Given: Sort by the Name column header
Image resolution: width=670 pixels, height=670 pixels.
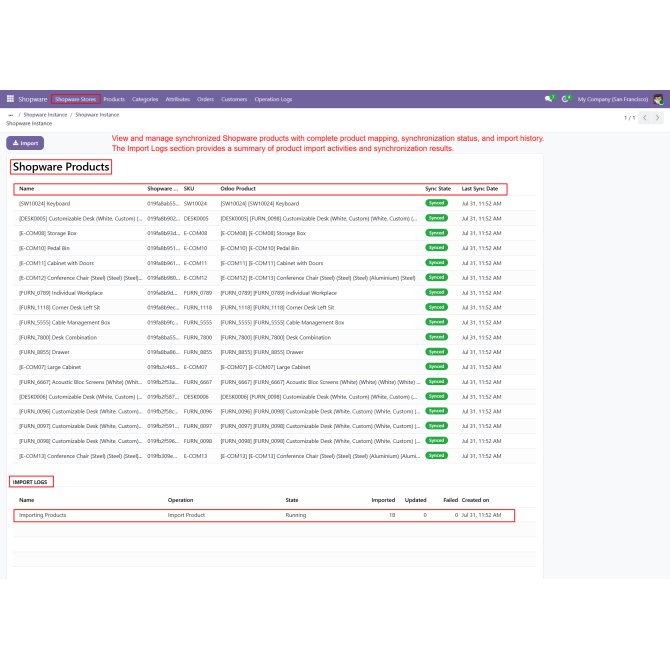Looking at the screenshot, I should point(26,188).
